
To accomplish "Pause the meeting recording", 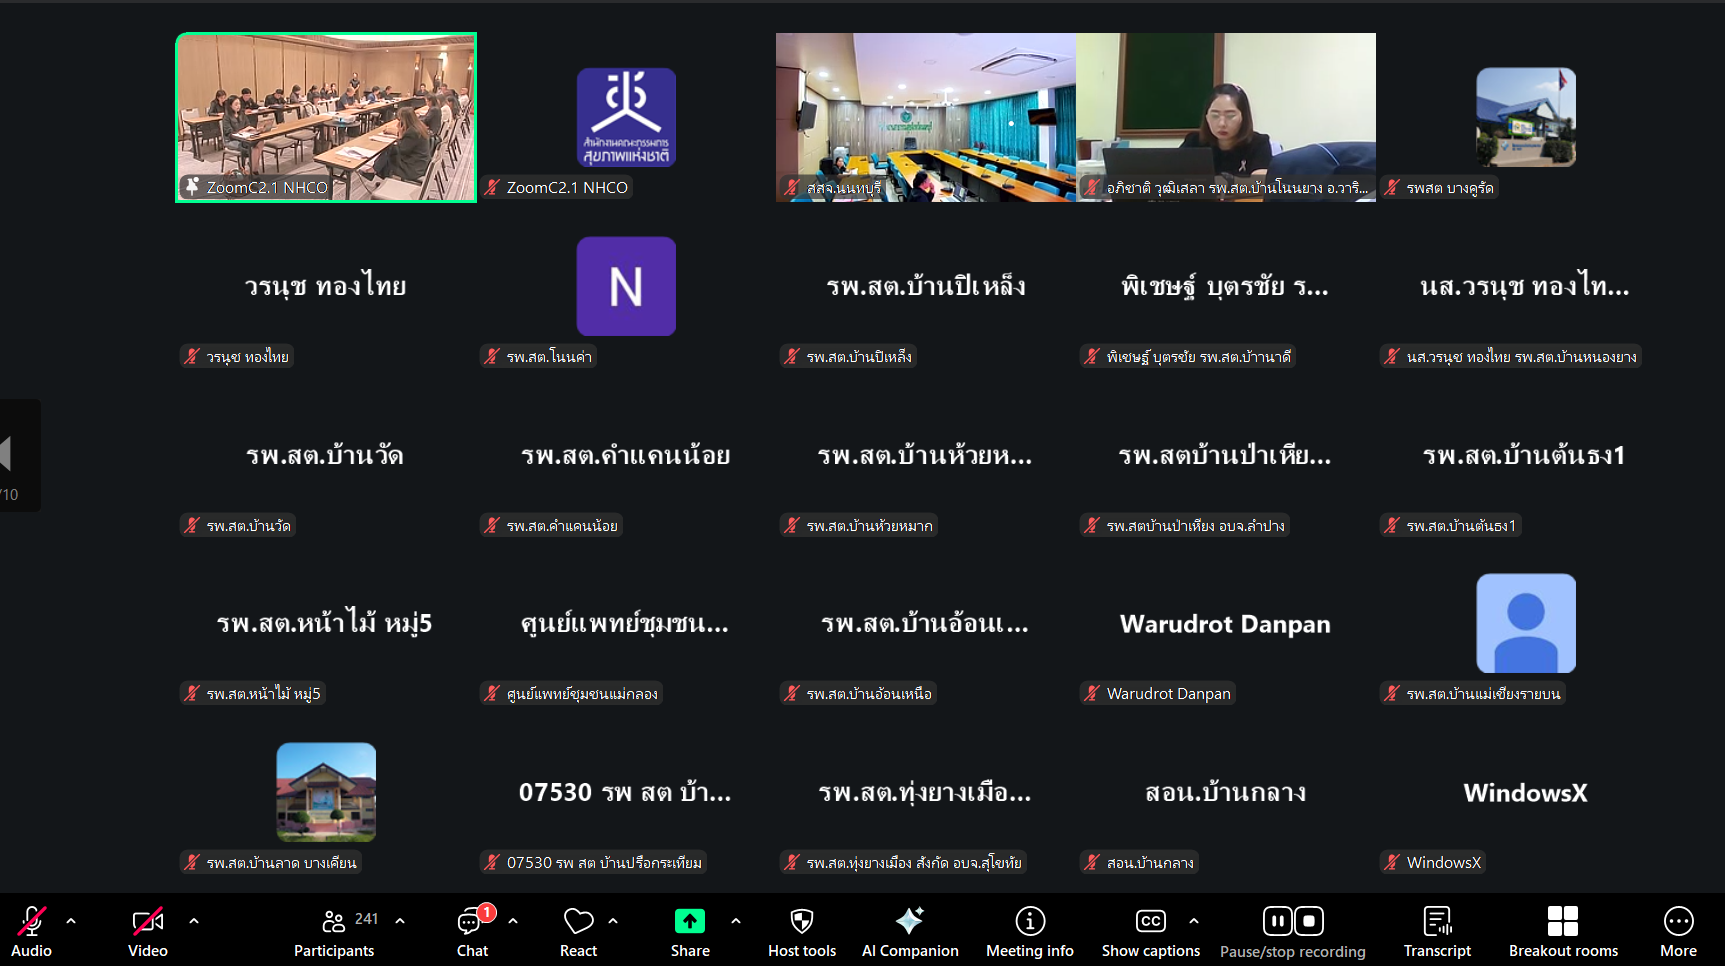I will coord(1277,920).
